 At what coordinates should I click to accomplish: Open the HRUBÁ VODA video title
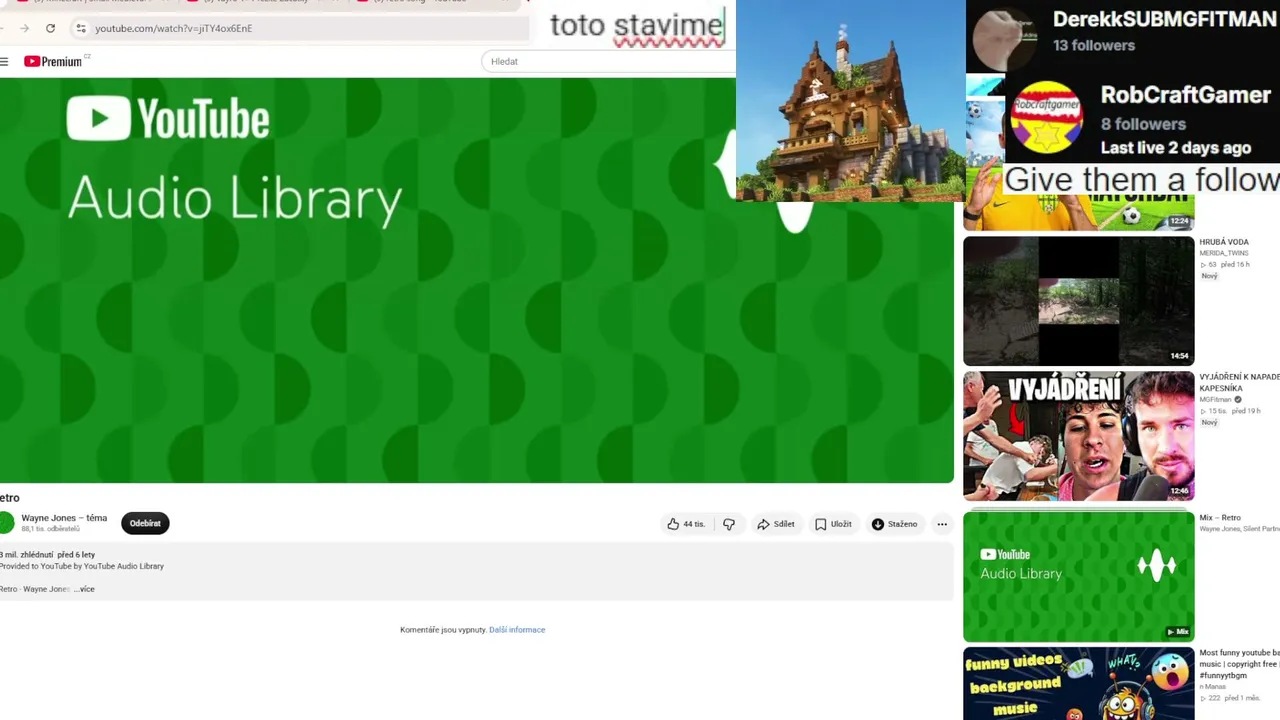(1224, 242)
